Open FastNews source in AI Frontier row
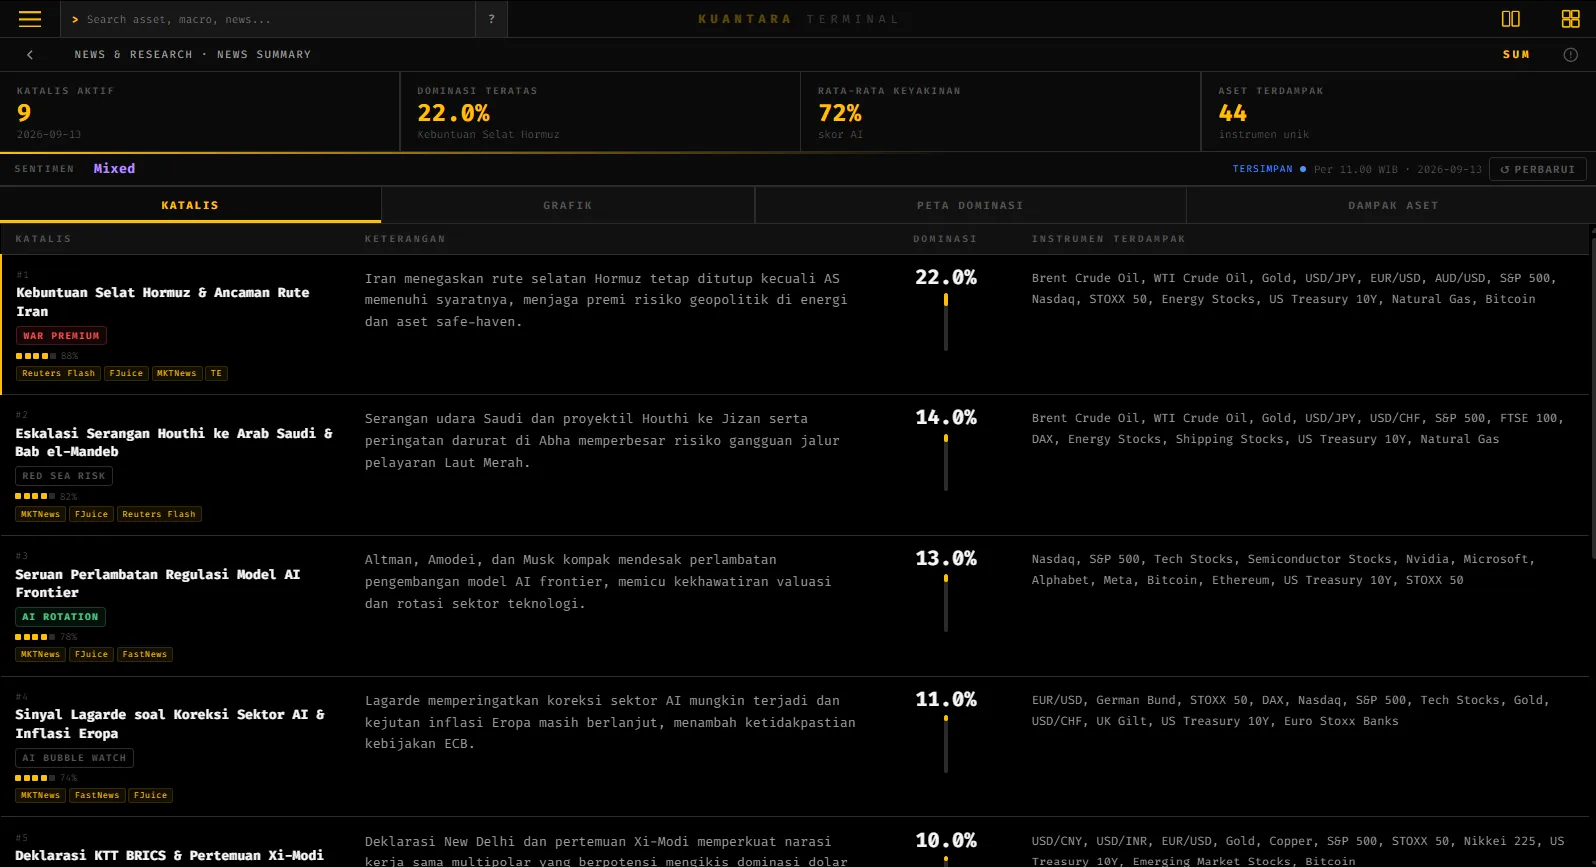The height and width of the screenshot is (867, 1596). 145,655
